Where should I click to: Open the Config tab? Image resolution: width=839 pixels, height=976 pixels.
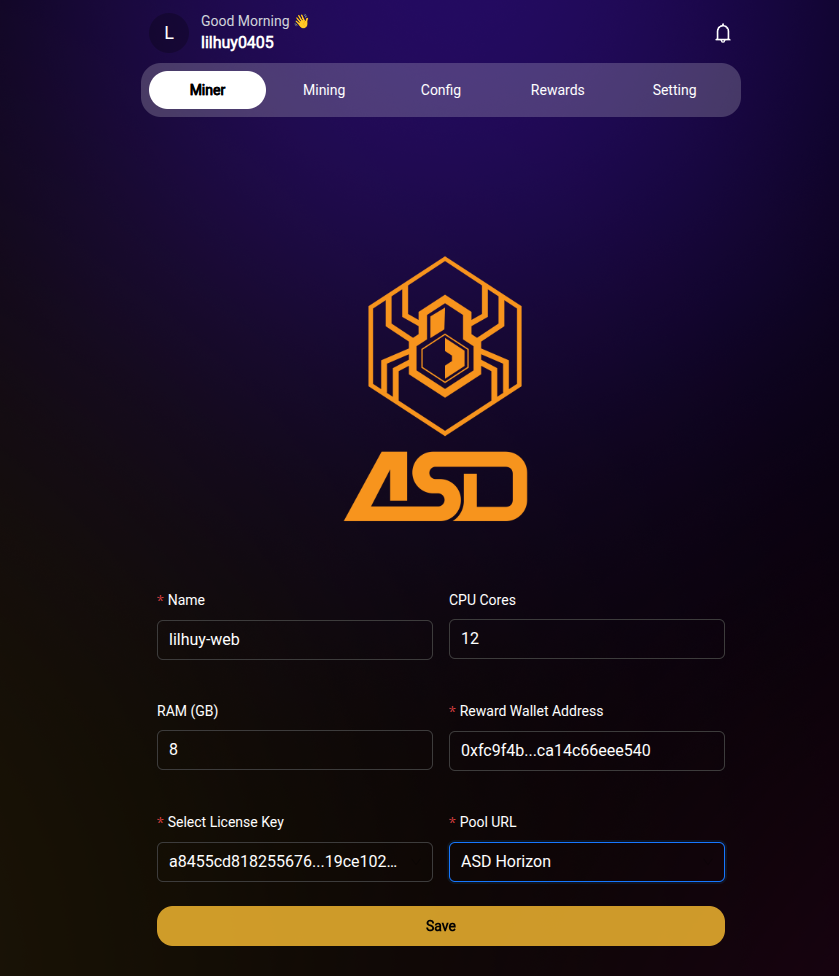(x=440, y=89)
